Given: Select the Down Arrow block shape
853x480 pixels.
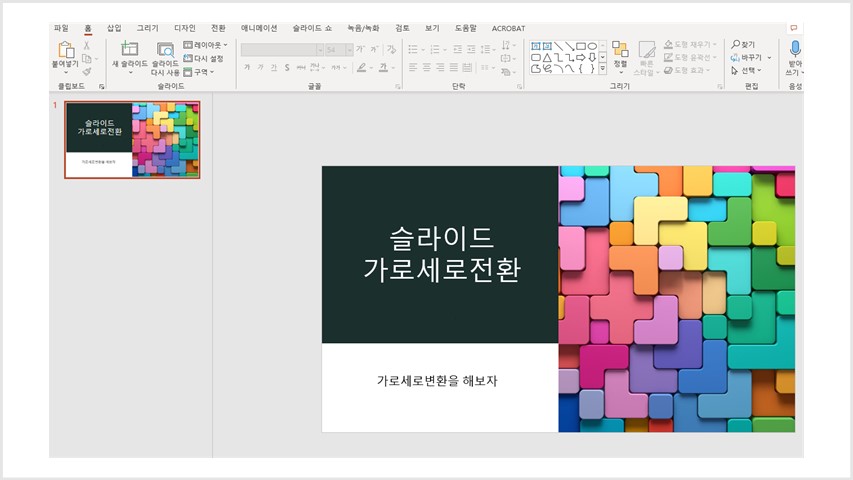Looking at the screenshot, I should pyautogui.click(x=592, y=57).
